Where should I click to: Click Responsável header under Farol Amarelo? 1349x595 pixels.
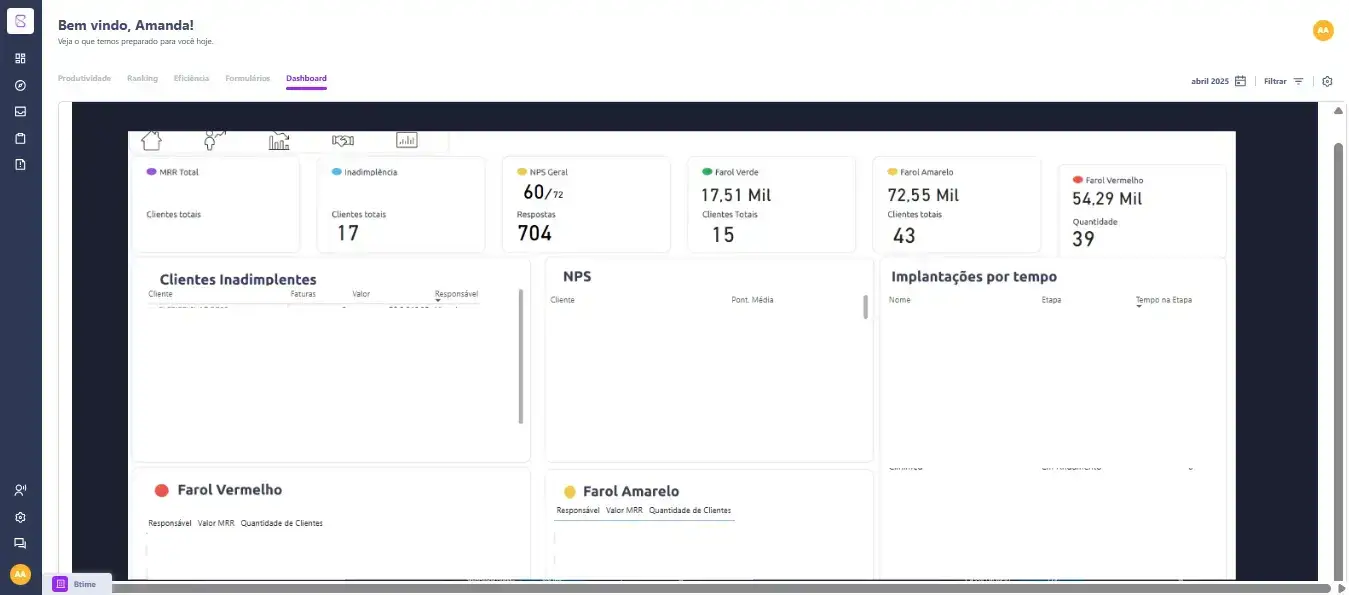tap(578, 510)
